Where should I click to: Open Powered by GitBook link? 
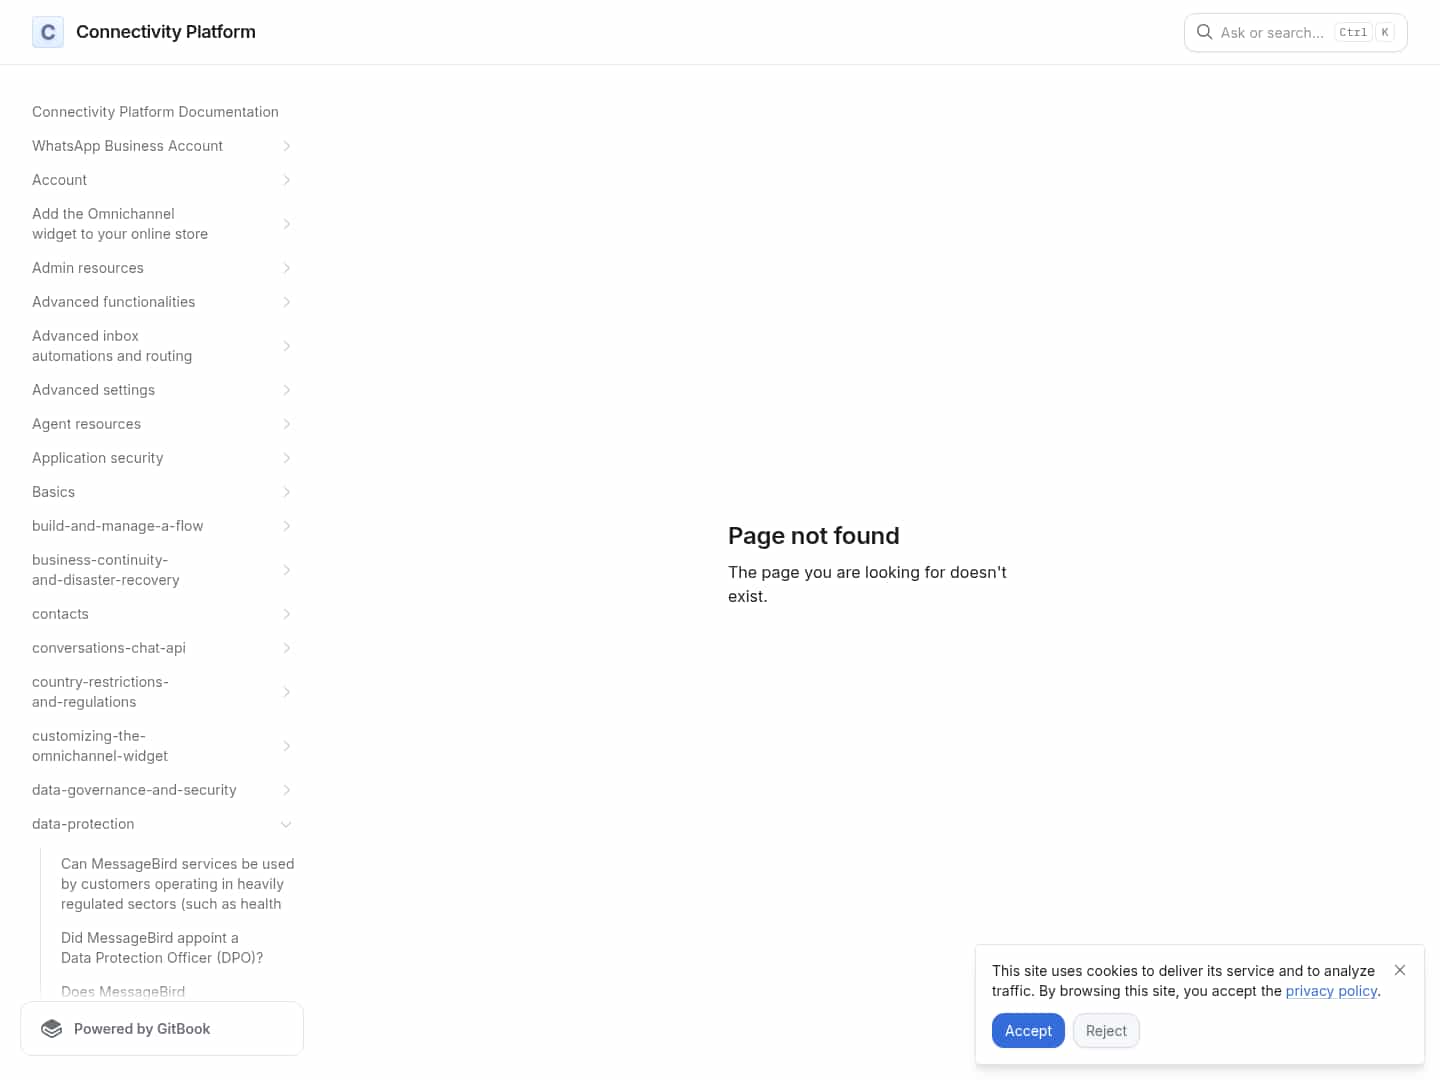point(142,1029)
